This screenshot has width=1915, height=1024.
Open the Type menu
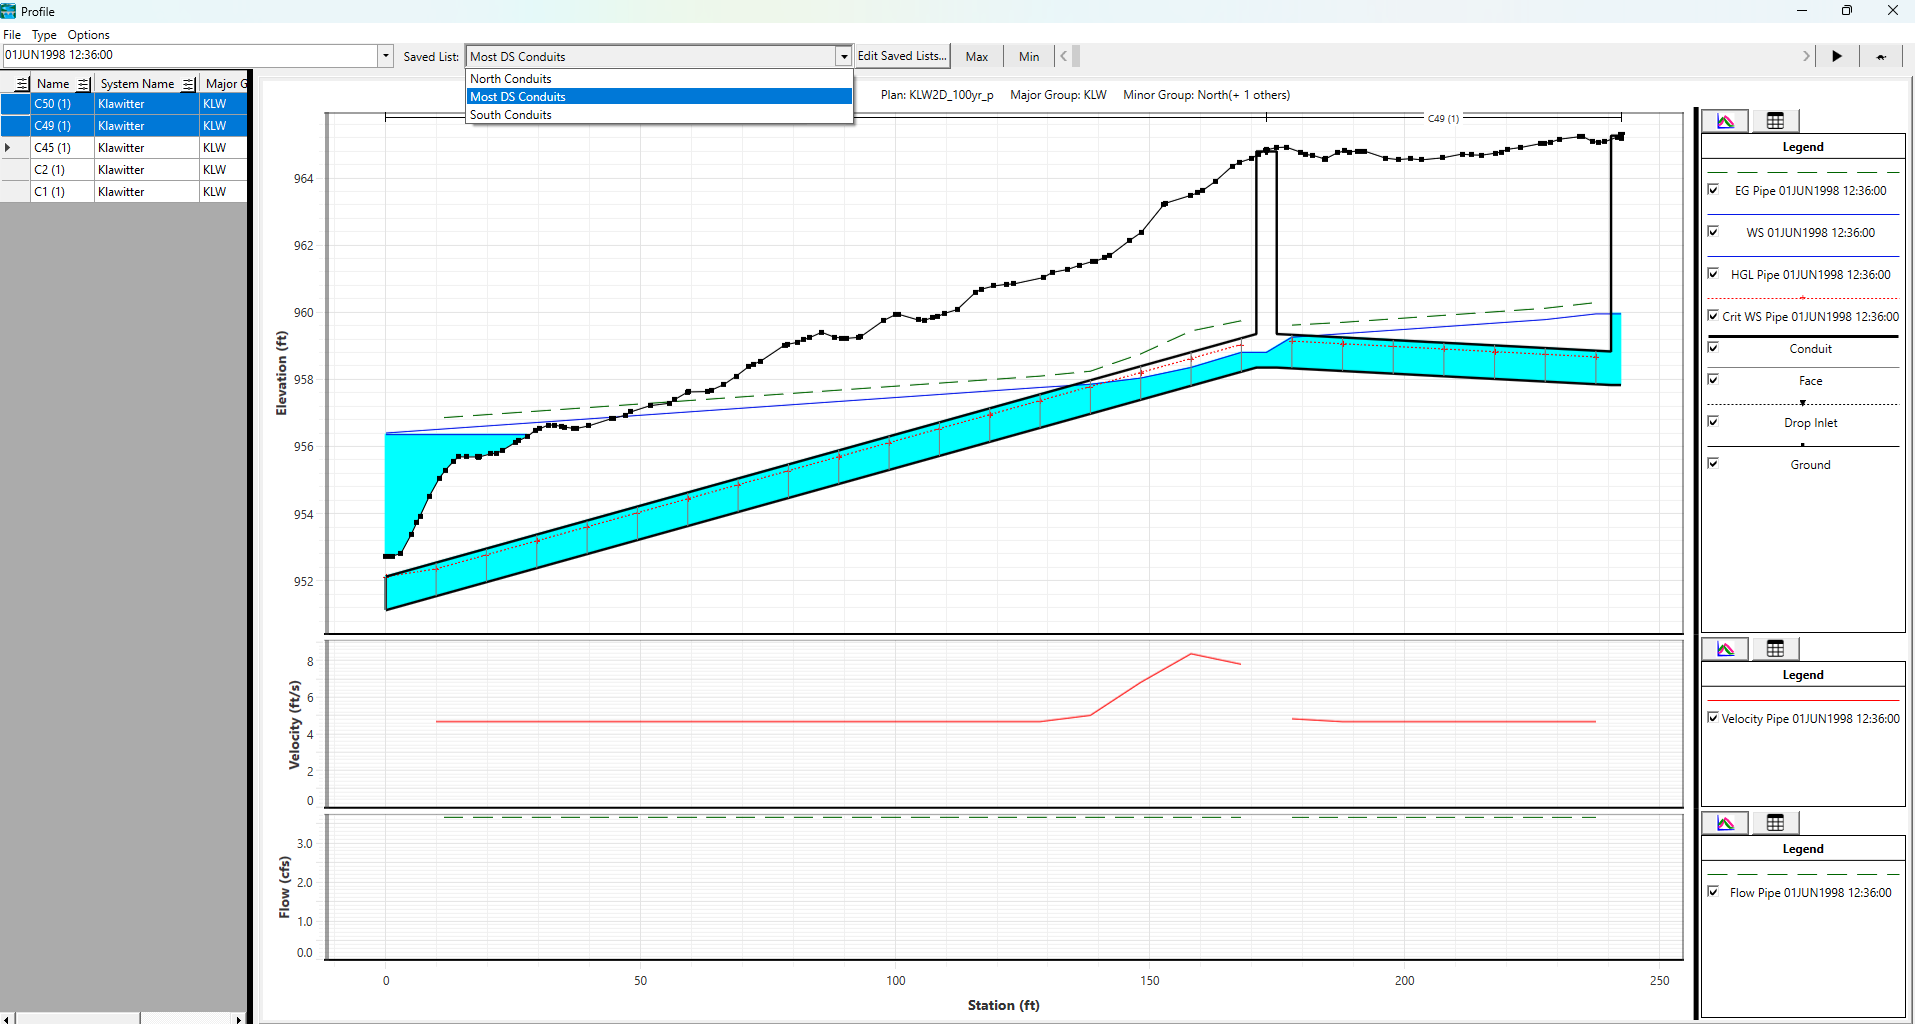[44, 35]
